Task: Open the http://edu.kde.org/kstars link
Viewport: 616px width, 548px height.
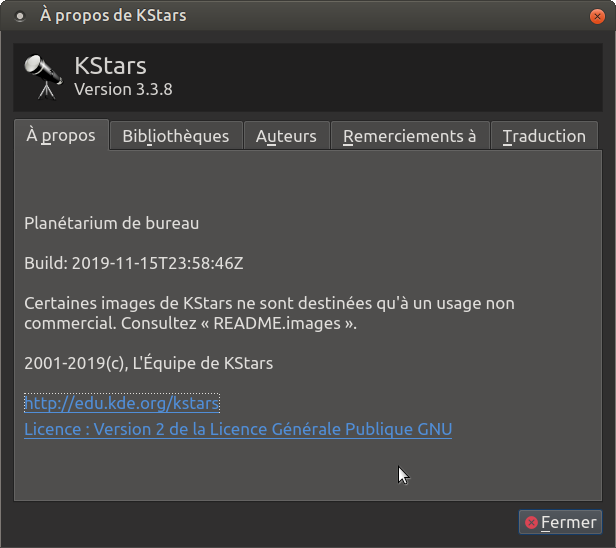Action: (x=122, y=403)
